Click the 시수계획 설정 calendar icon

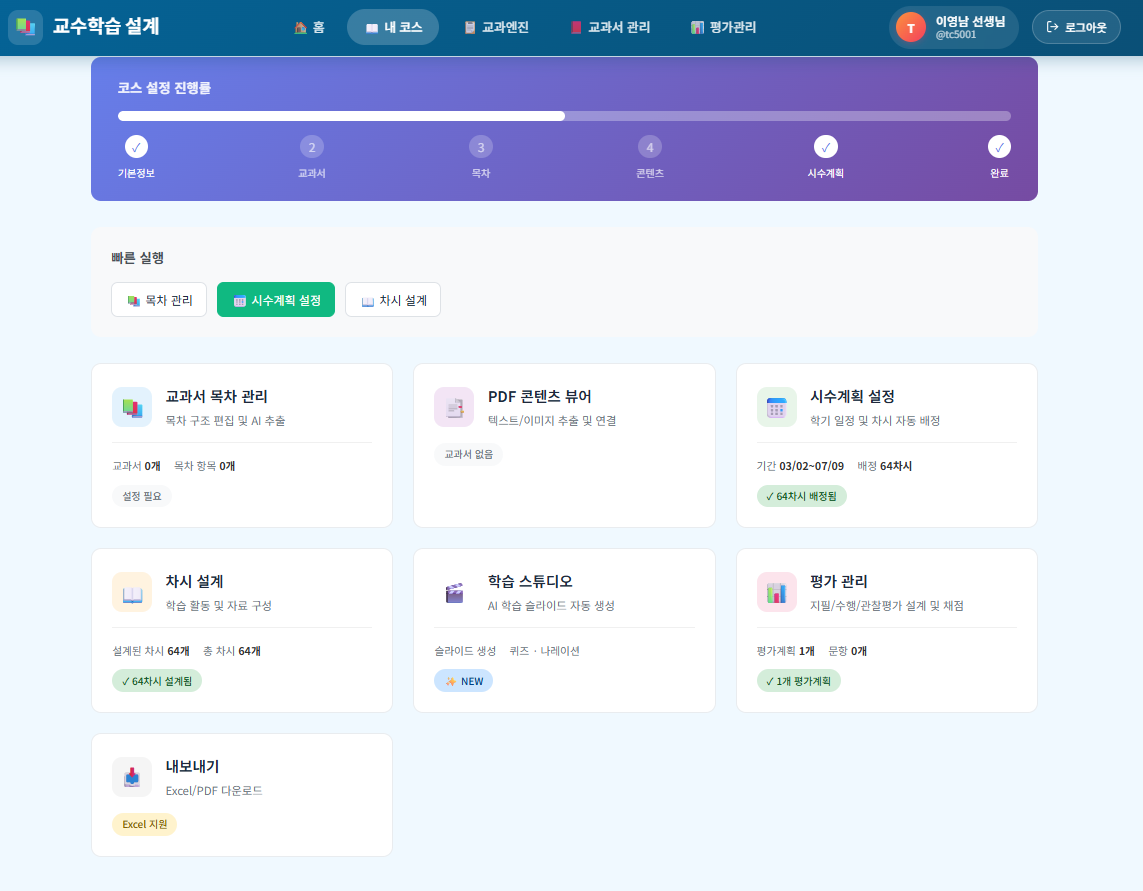[x=776, y=407]
